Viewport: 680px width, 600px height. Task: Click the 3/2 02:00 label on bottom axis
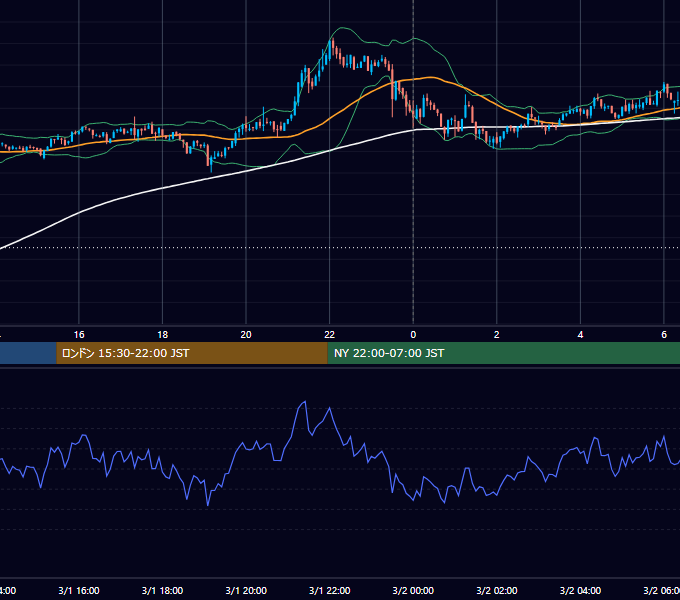(497, 590)
